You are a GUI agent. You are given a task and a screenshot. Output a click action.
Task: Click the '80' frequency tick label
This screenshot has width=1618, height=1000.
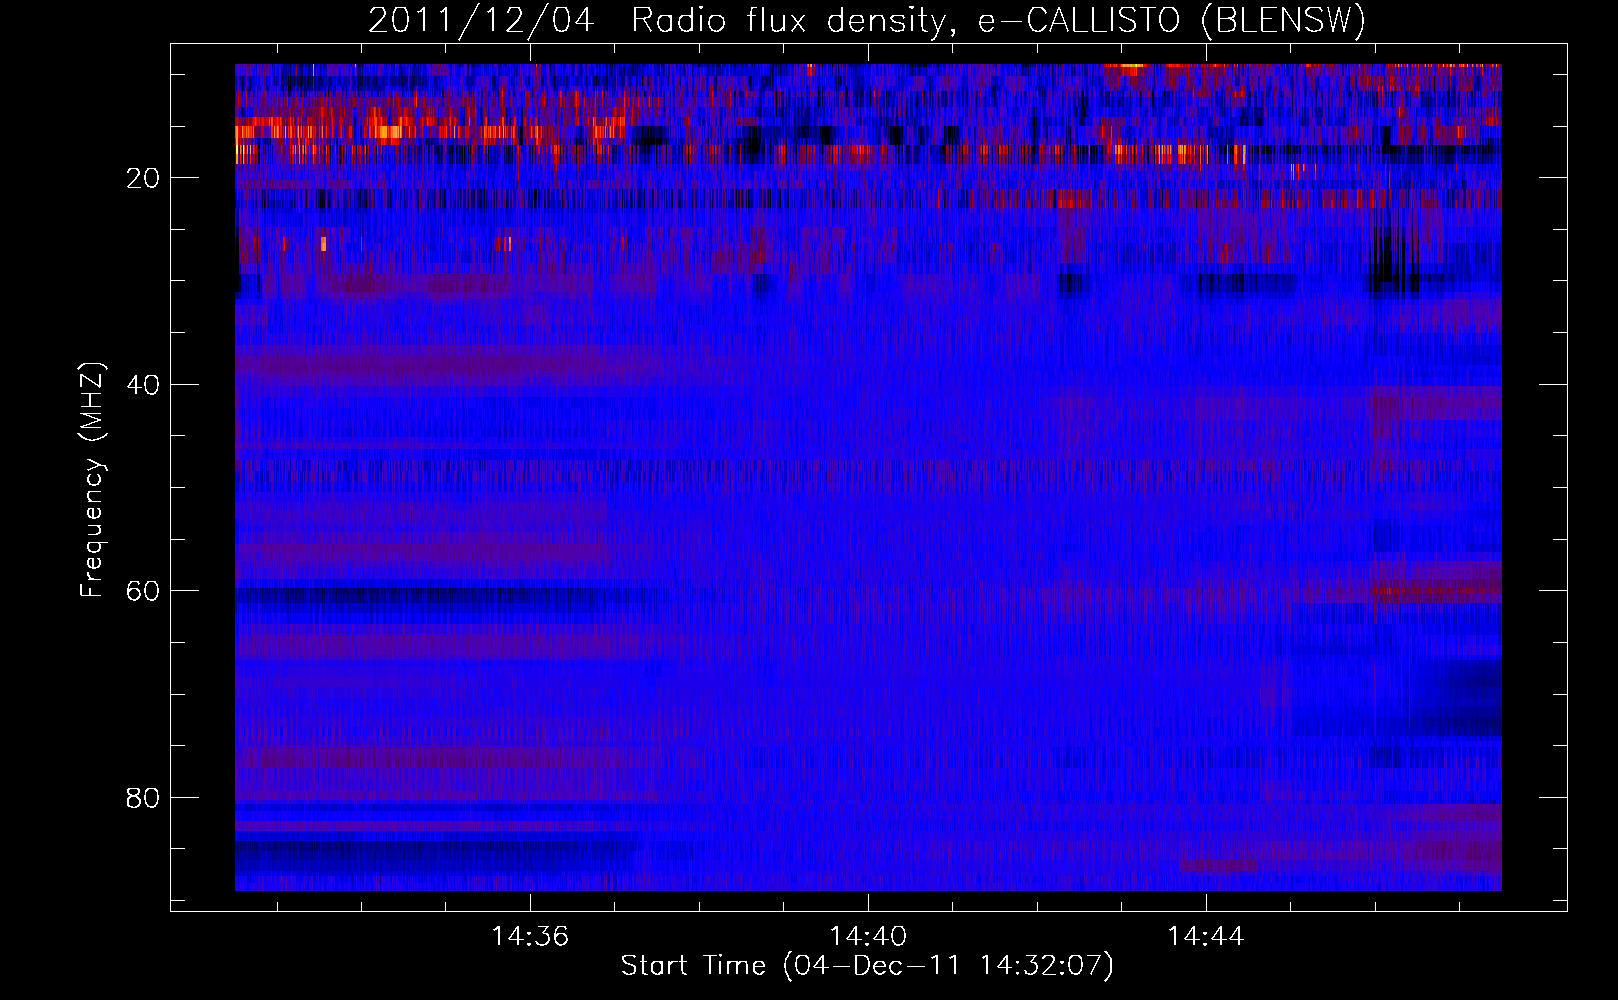(x=144, y=799)
